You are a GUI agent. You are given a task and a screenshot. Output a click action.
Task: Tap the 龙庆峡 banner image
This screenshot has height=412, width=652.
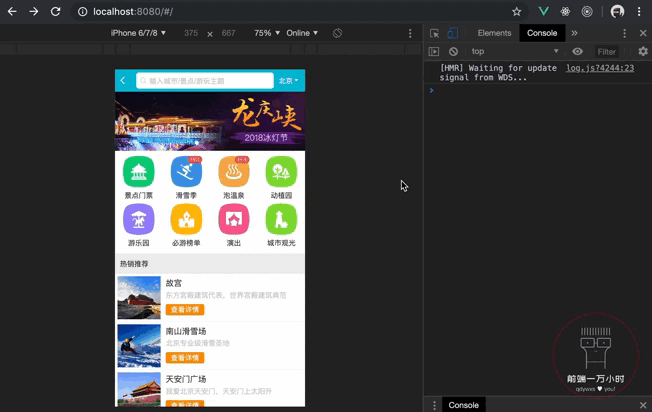(x=210, y=121)
